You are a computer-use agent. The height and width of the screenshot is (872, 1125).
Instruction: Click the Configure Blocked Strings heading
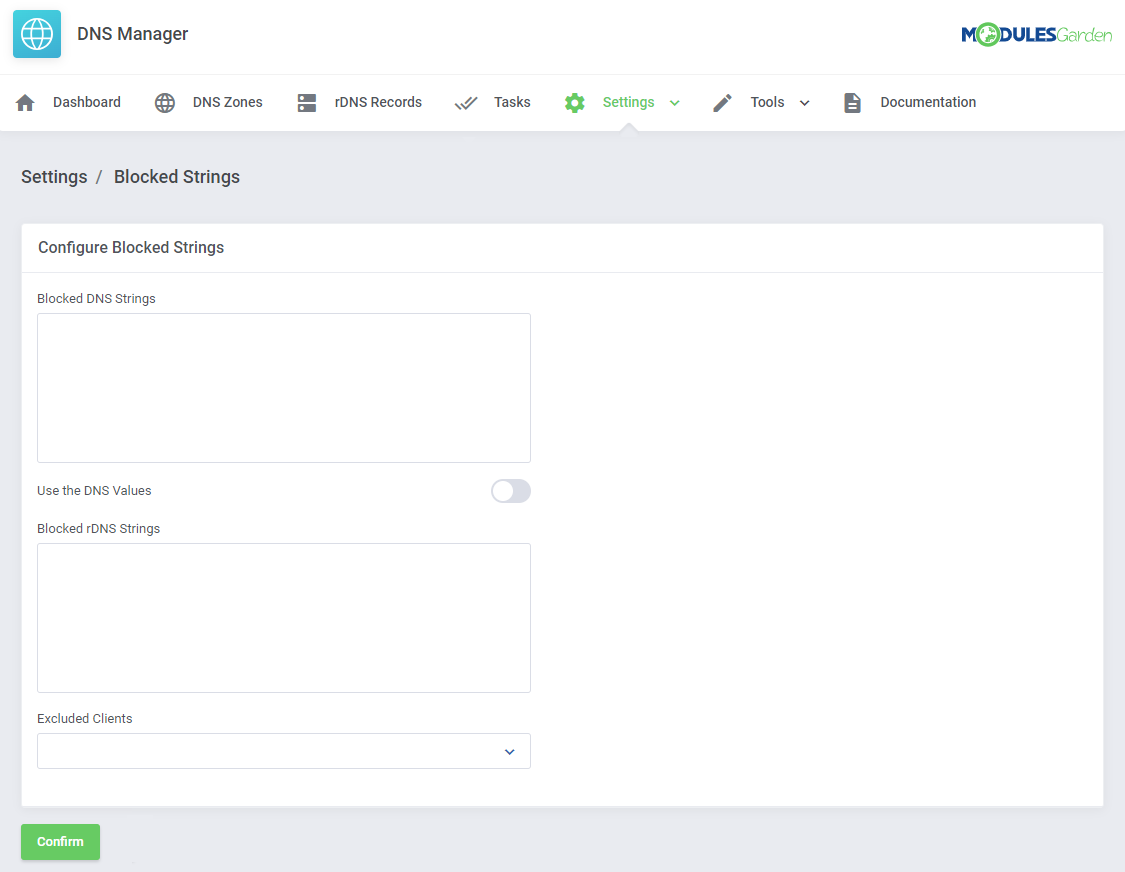[131, 248]
